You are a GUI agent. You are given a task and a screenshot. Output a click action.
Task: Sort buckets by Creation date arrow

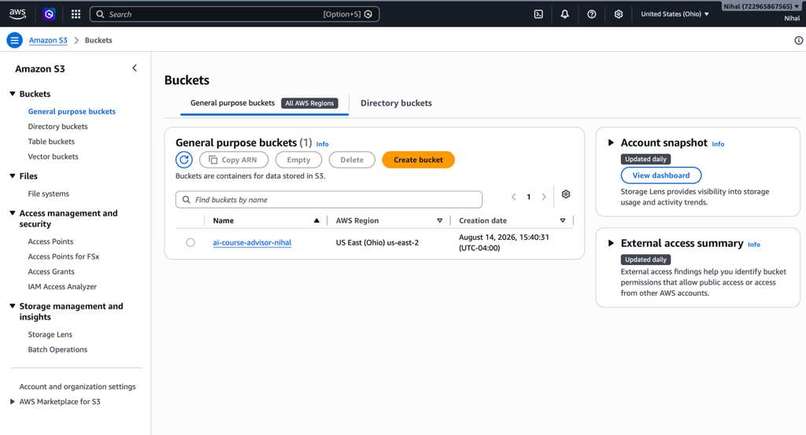(562, 221)
